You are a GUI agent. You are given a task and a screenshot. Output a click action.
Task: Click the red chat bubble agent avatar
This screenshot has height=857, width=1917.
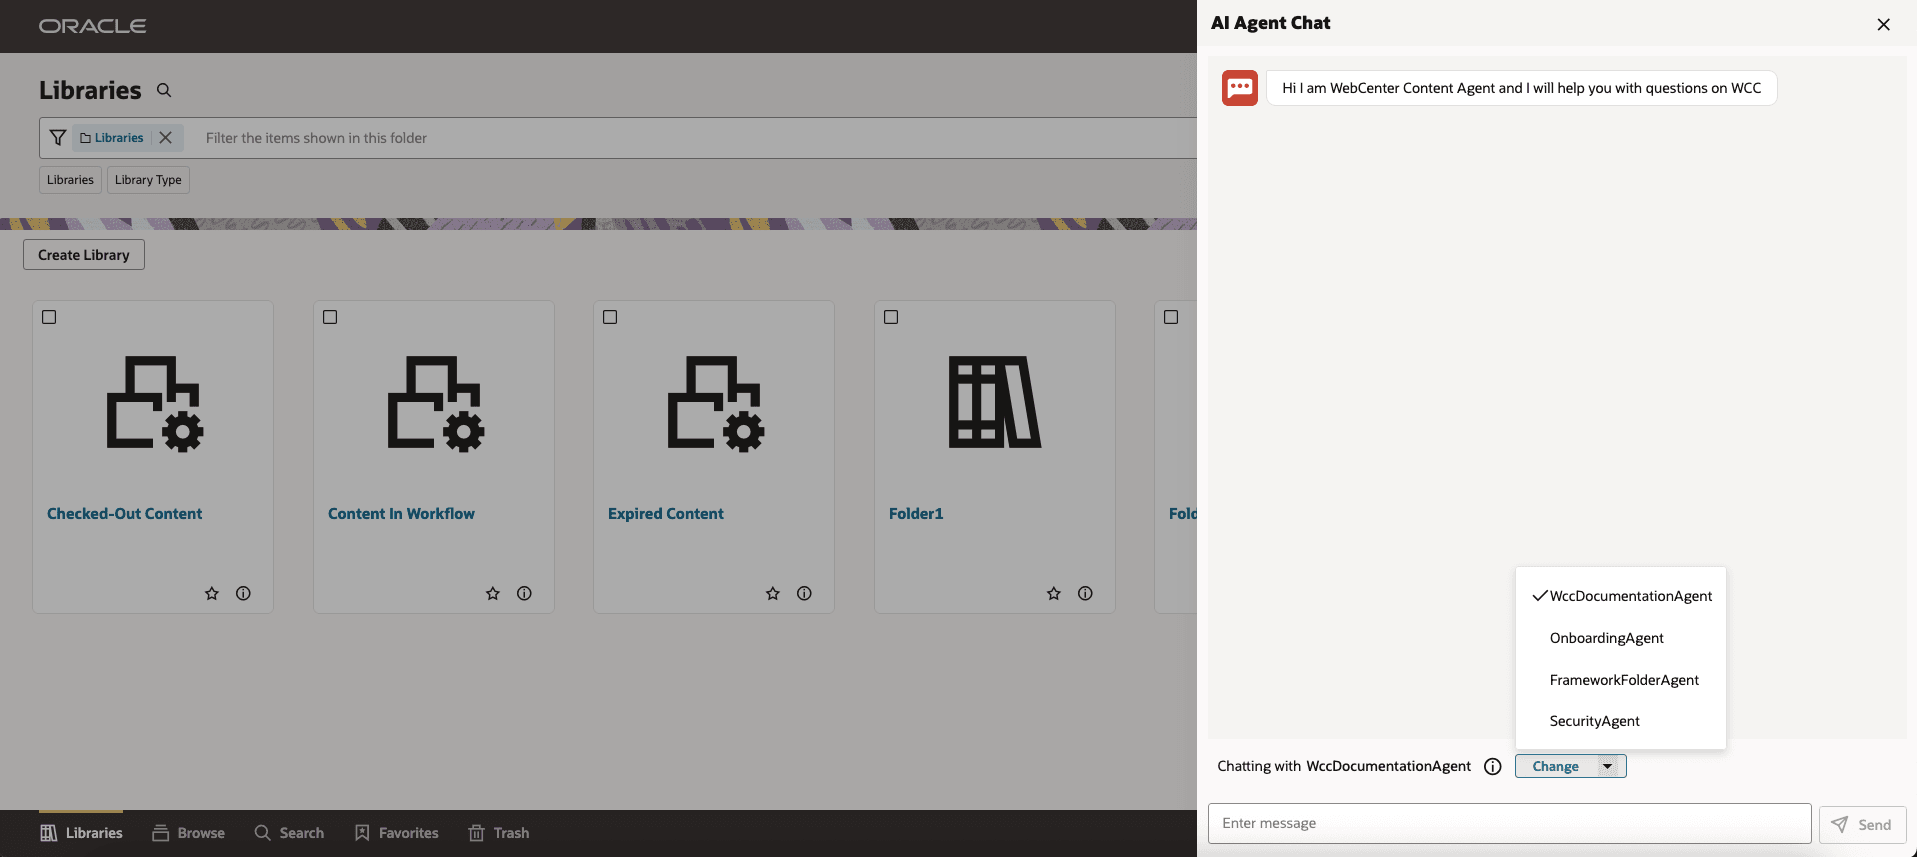click(1240, 88)
